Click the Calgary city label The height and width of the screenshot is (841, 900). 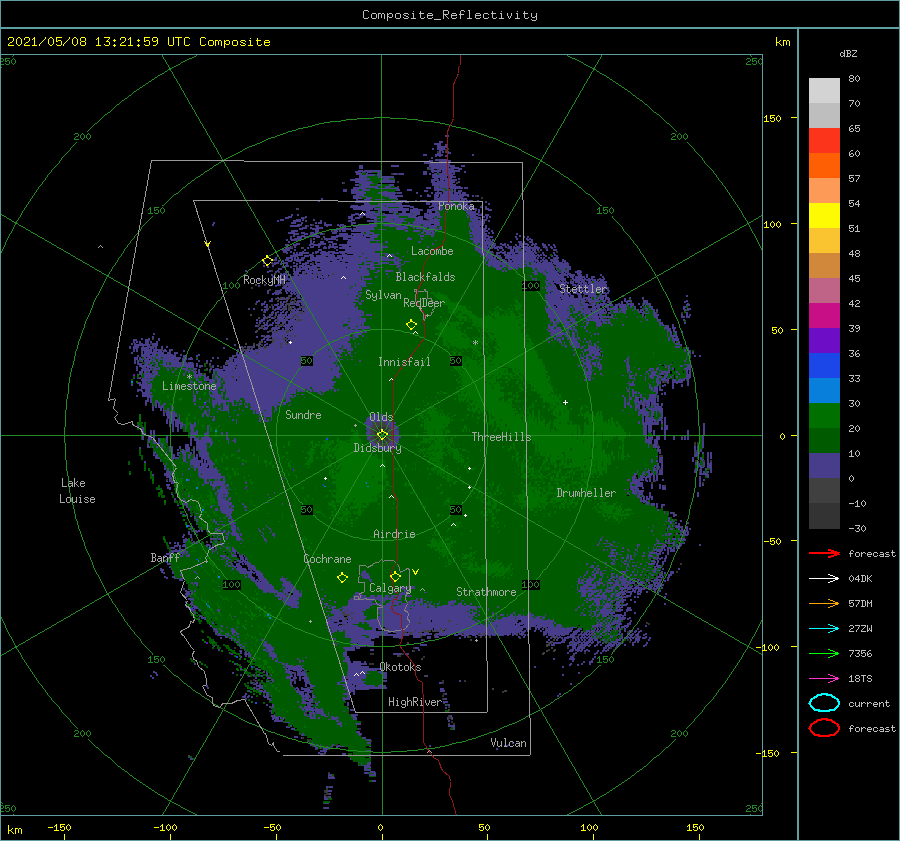click(390, 588)
